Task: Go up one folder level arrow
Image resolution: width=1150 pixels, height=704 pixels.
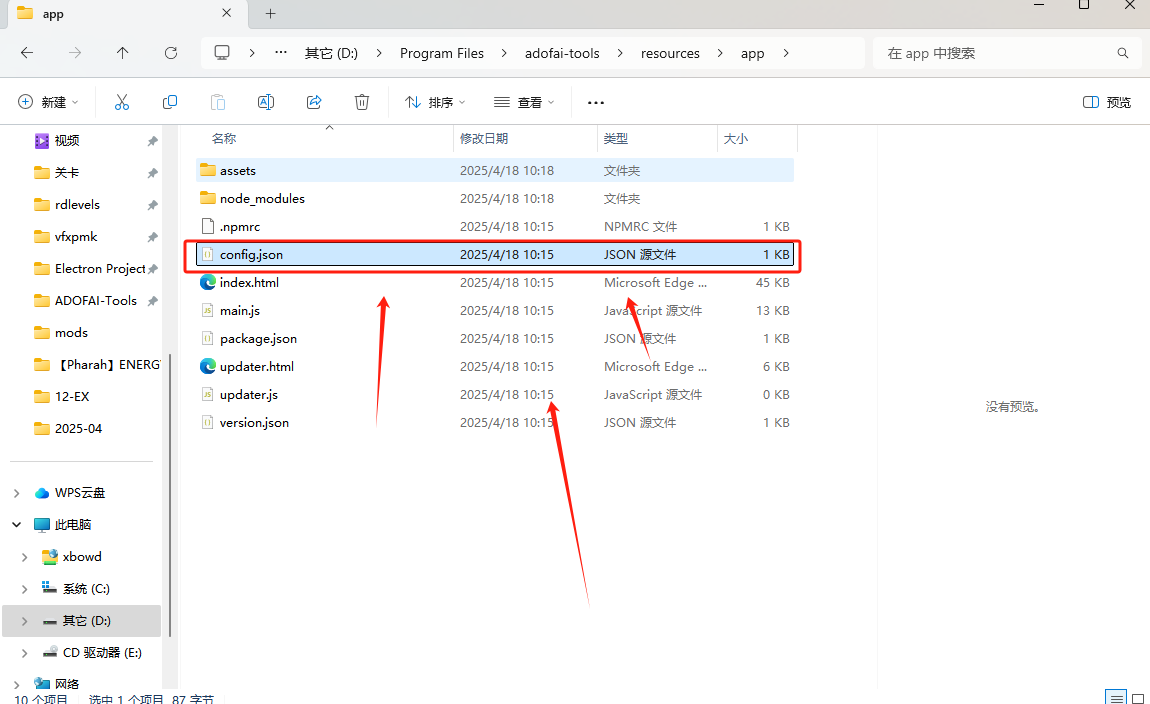Action: [122, 53]
